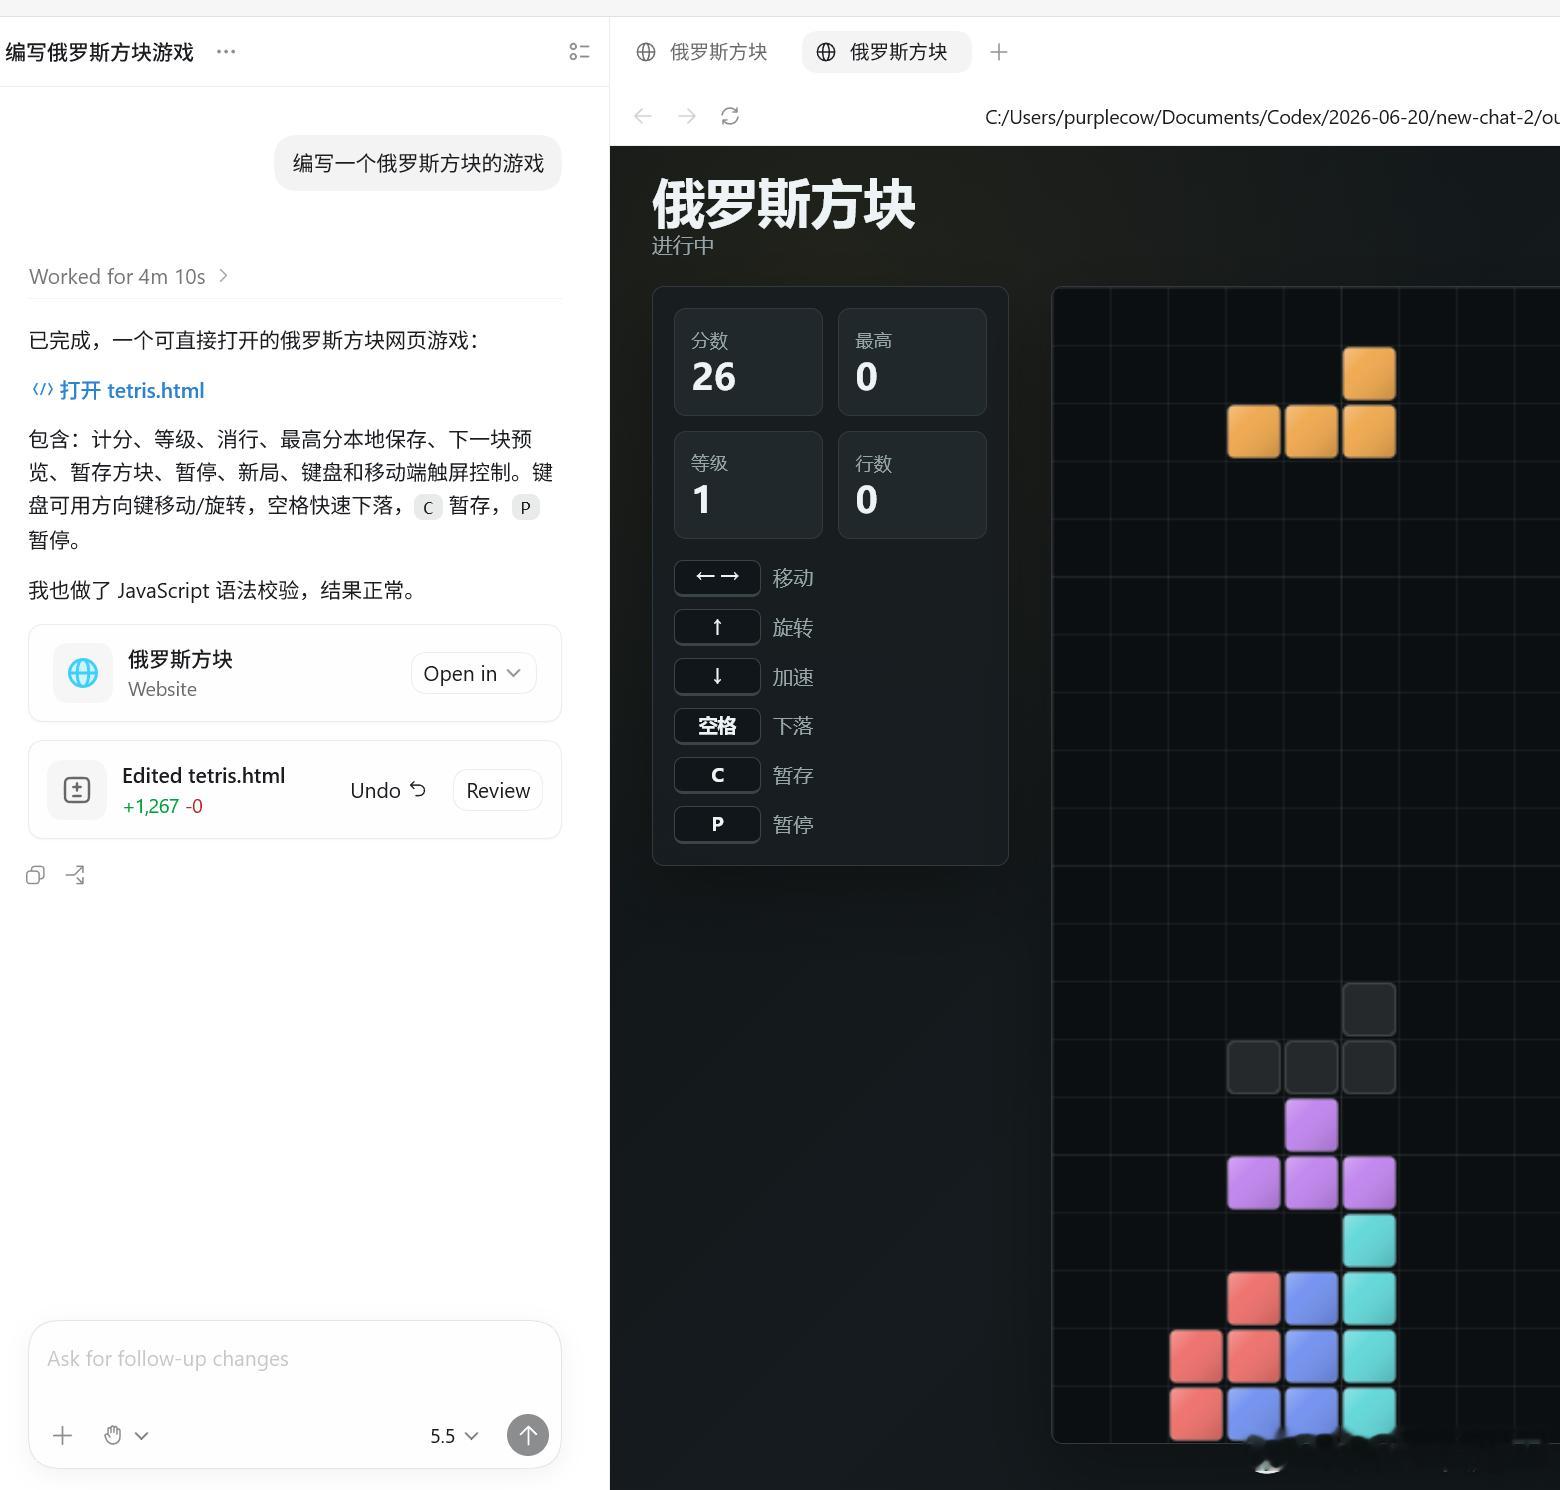Add an attachment with plus icon
Image resolution: width=1560 pixels, height=1490 pixels.
62,1436
